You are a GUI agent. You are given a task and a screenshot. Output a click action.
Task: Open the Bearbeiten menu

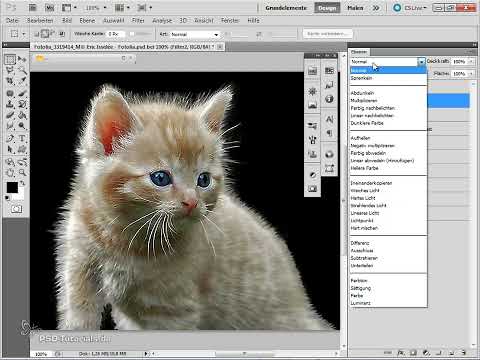coord(40,21)
